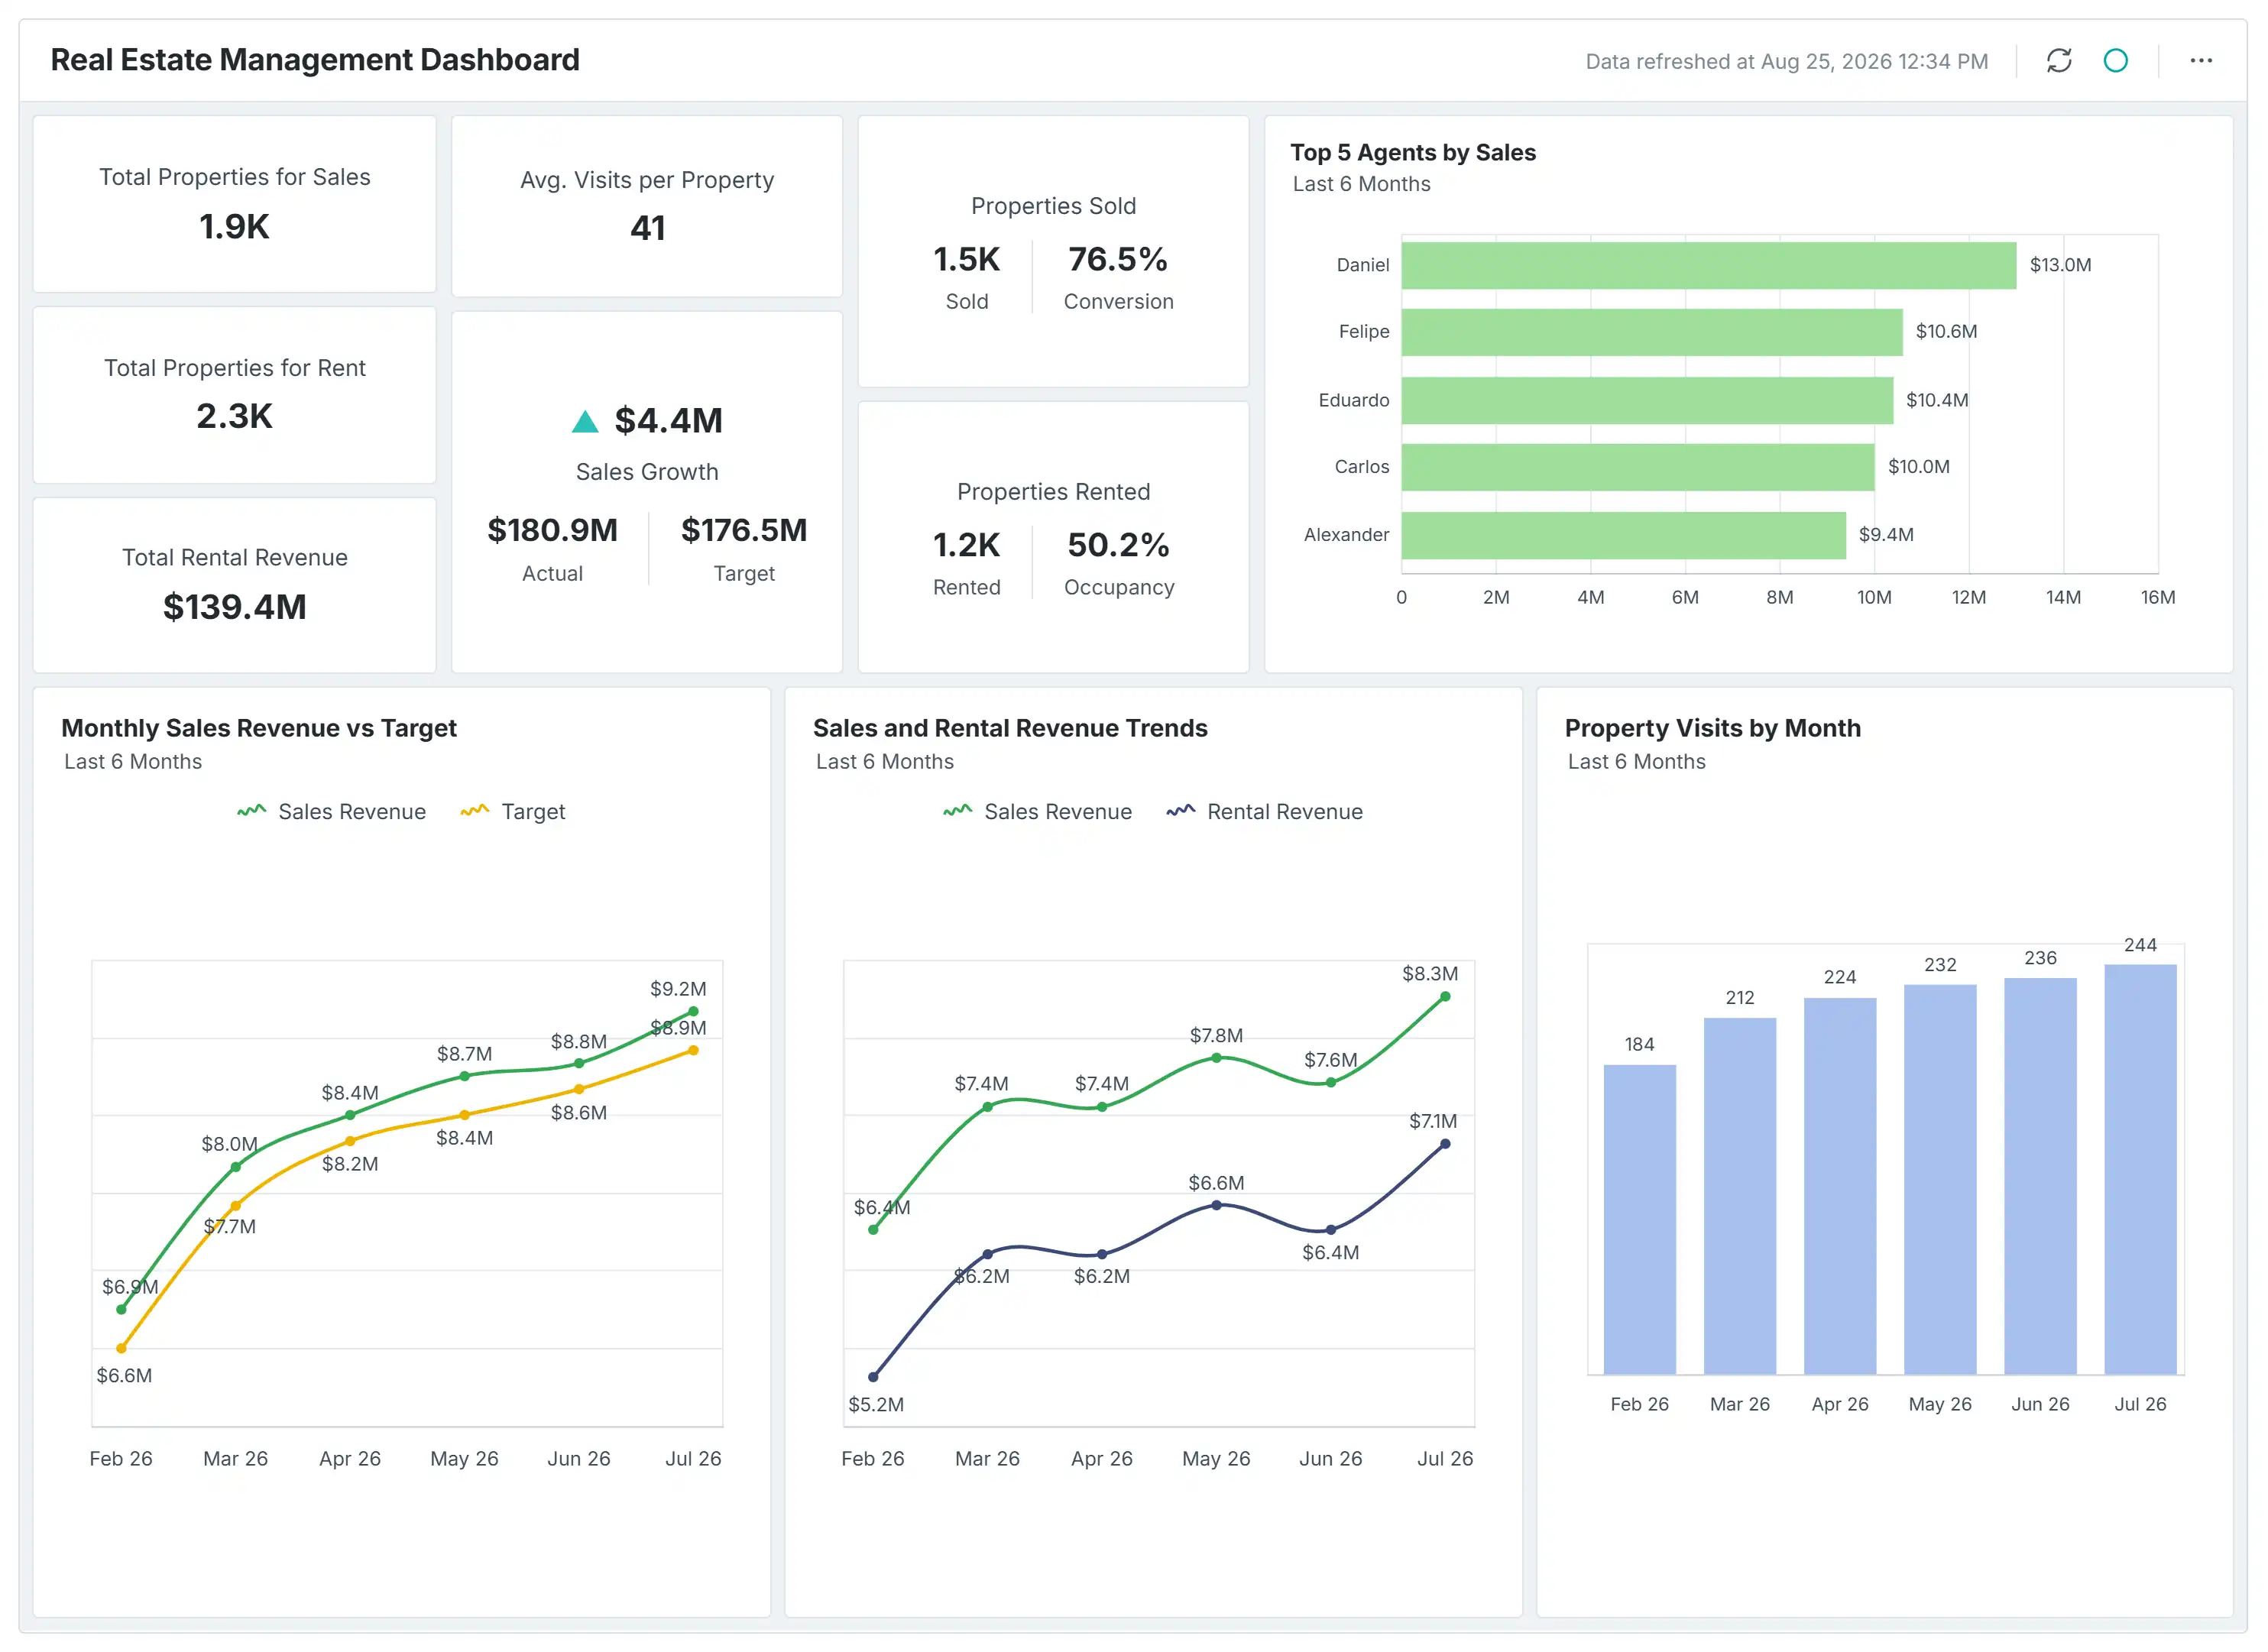Click the May 26 visits bar labeled 232
Image resolution: width=2268 pixels, height=1652 pixels.
(1939, 1179)
